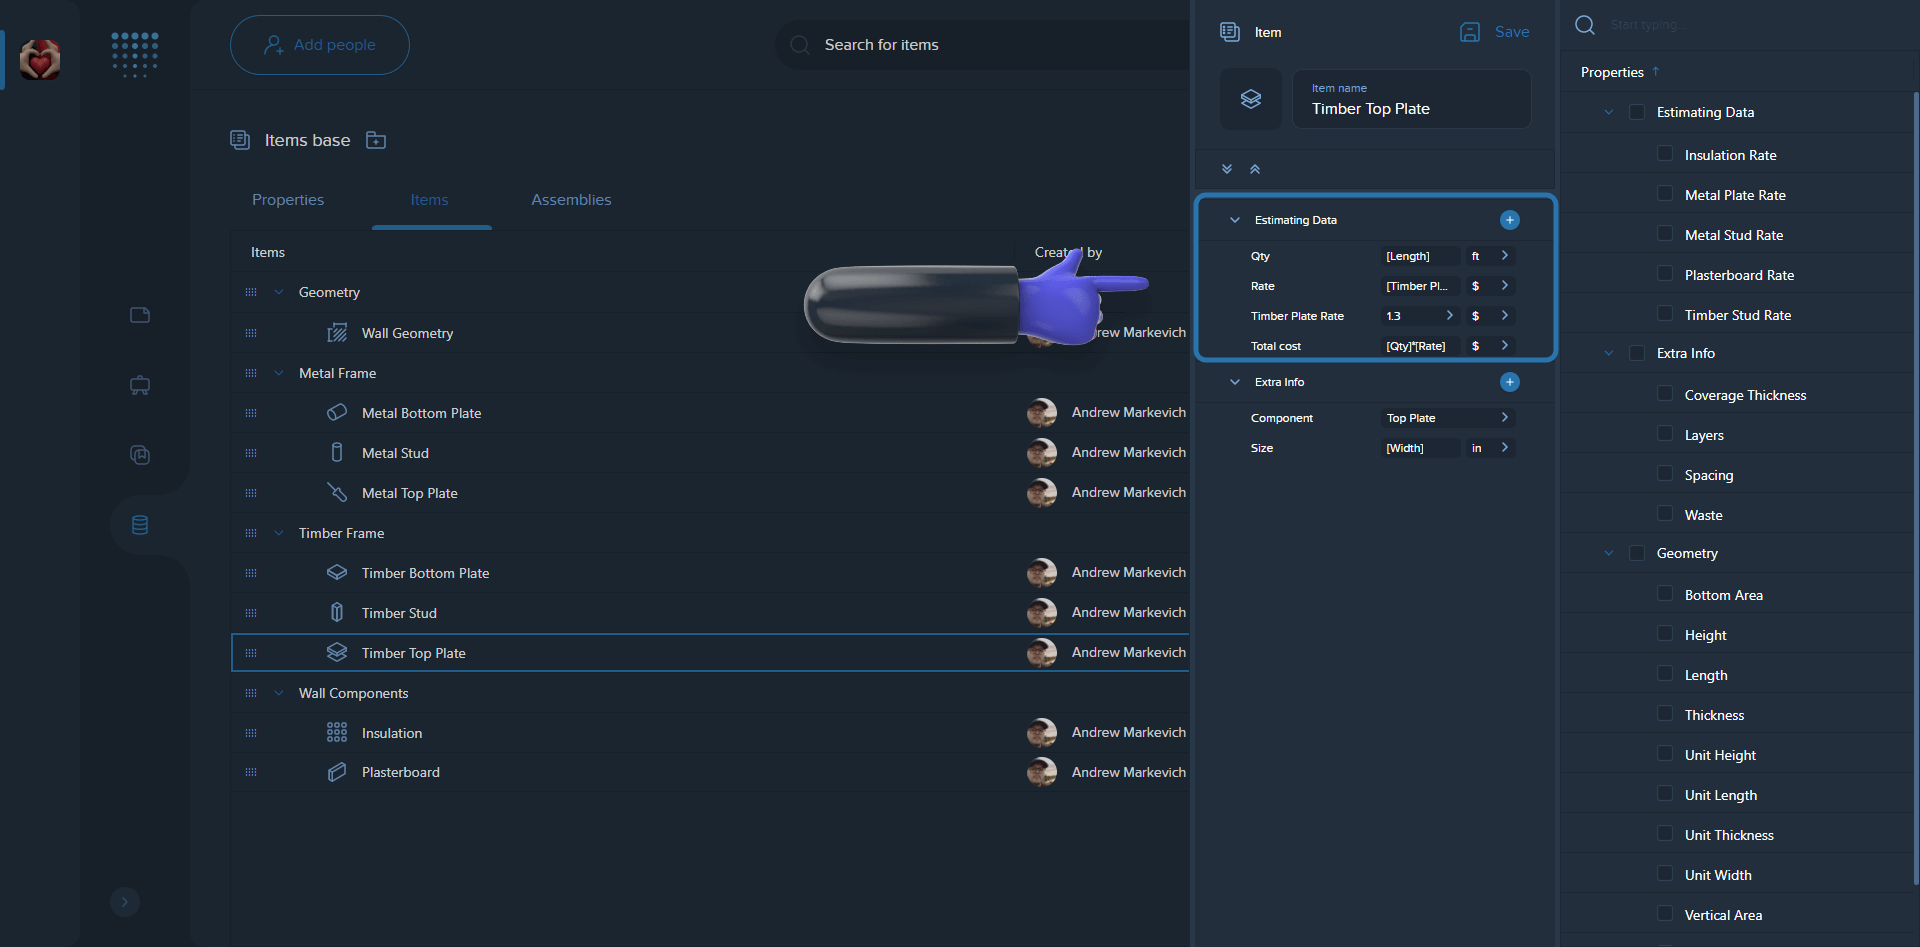Click the Add people button
The image size is (1920, 947).
pyautogui.click(x=320, y=45)
